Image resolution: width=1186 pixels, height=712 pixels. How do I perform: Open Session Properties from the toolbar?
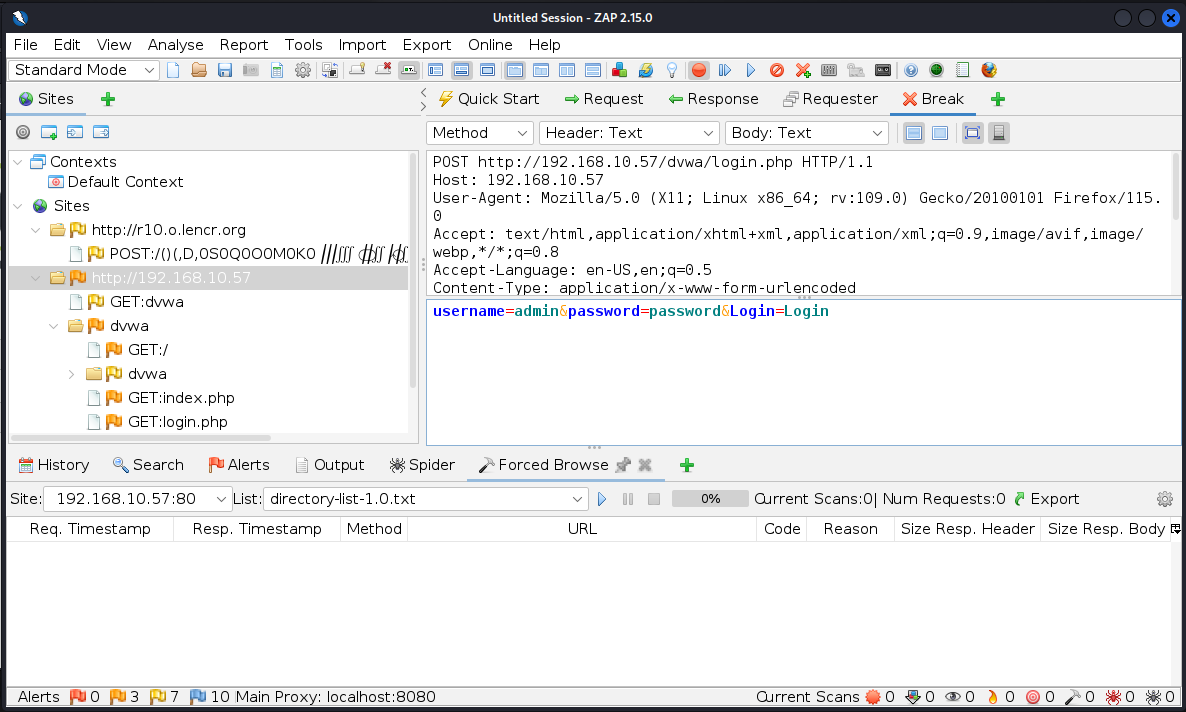pyautogui.click(x=277, y=70)
